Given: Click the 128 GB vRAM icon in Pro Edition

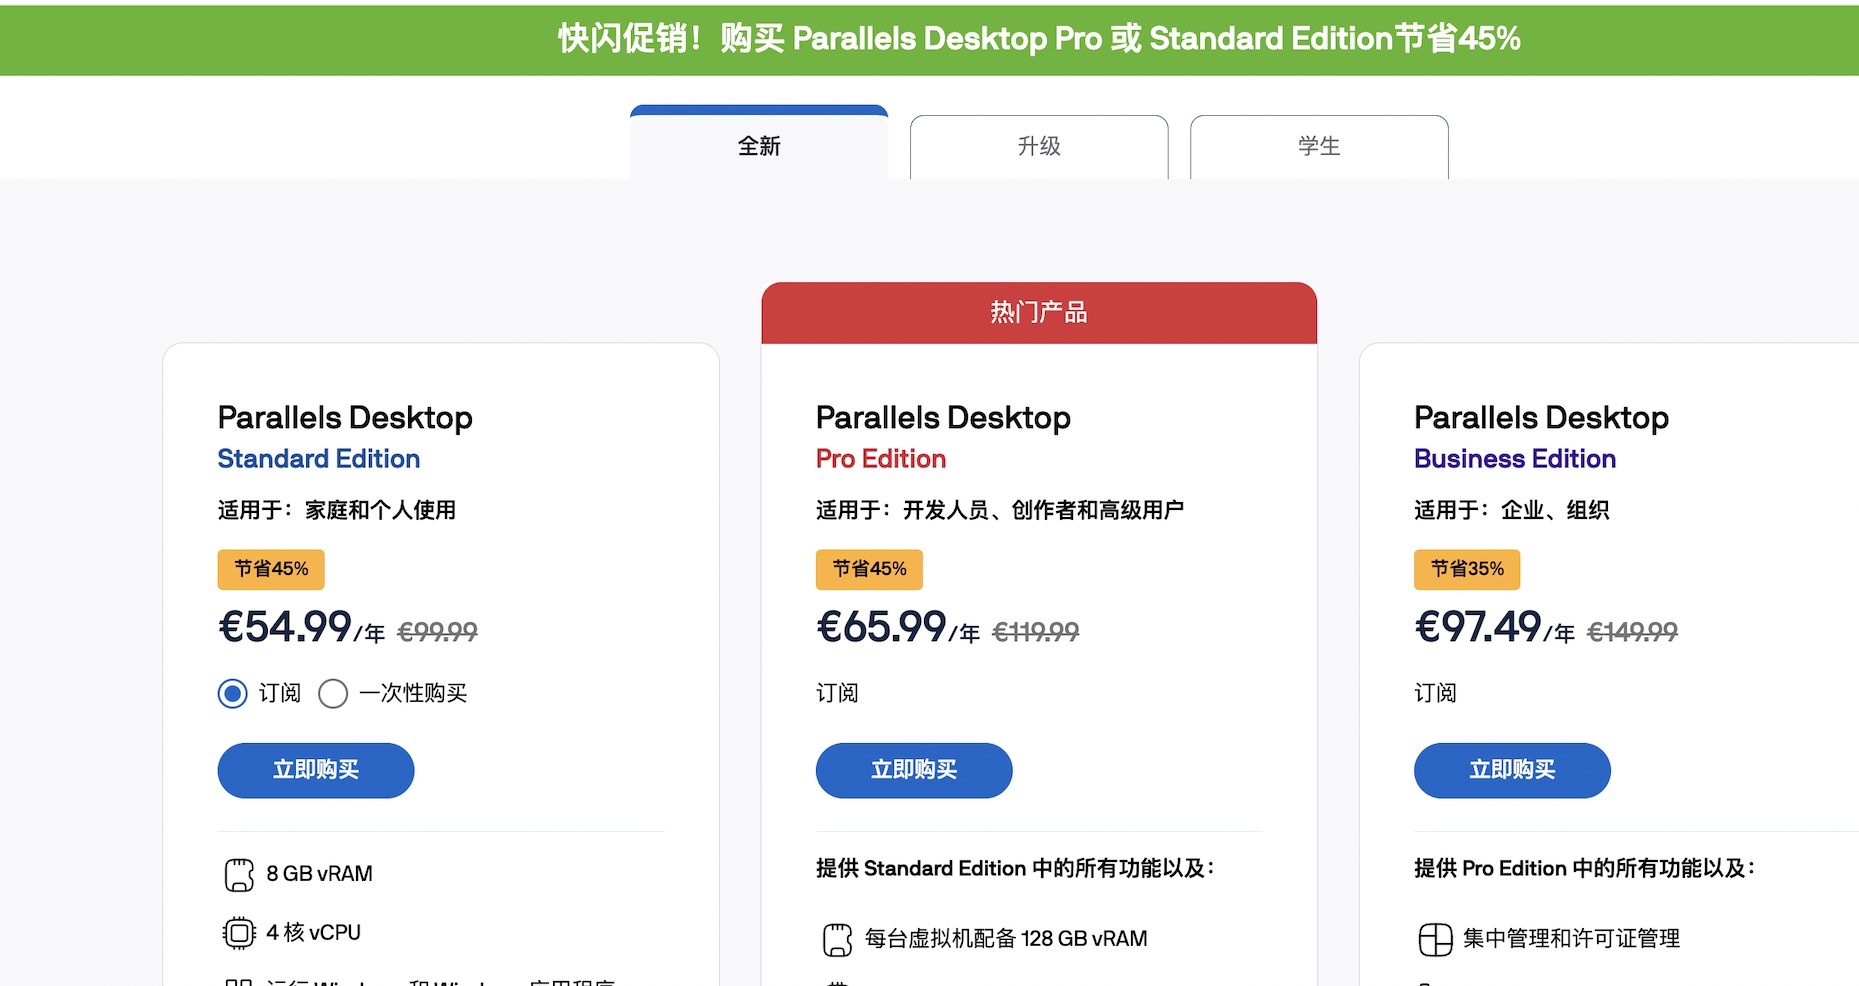Looking at the screenshot, I should [x=837, y=939].
